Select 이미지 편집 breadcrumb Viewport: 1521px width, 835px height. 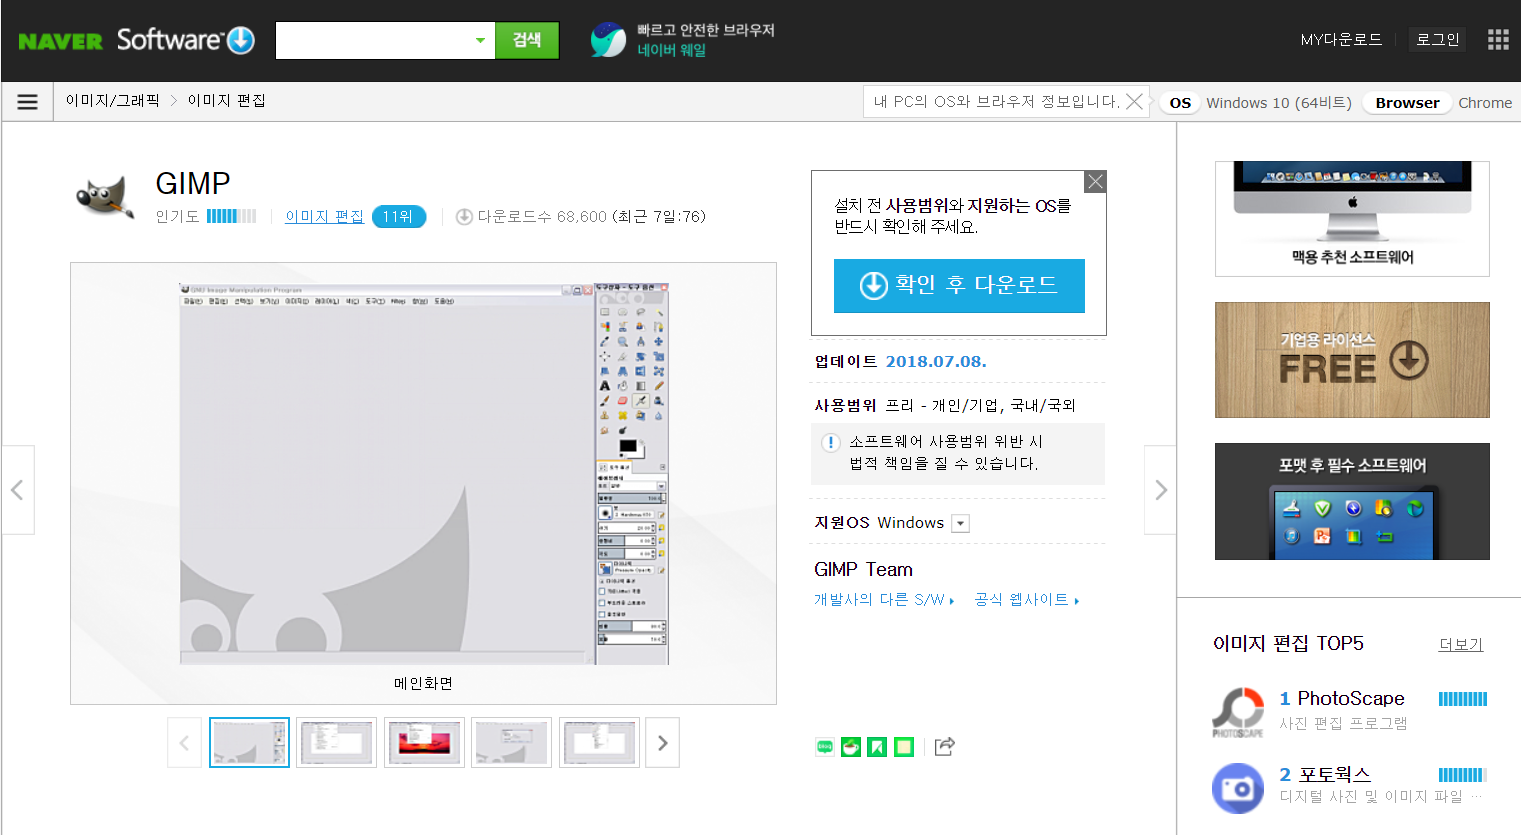click(x=226, y=101)
